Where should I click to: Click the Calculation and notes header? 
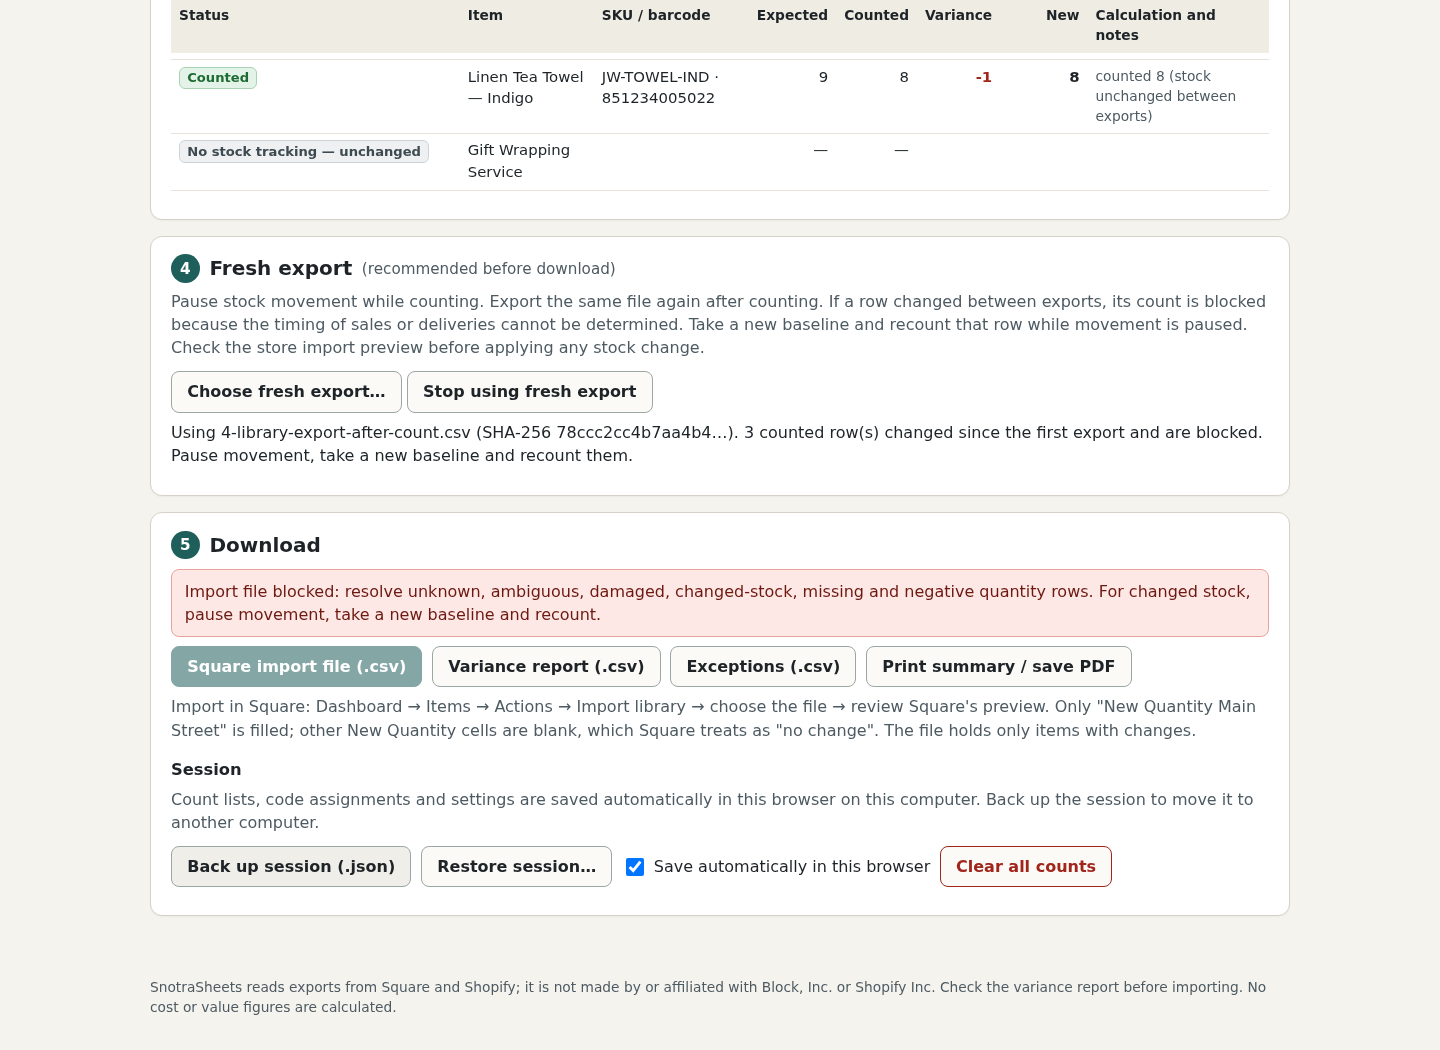point(1156,25)
